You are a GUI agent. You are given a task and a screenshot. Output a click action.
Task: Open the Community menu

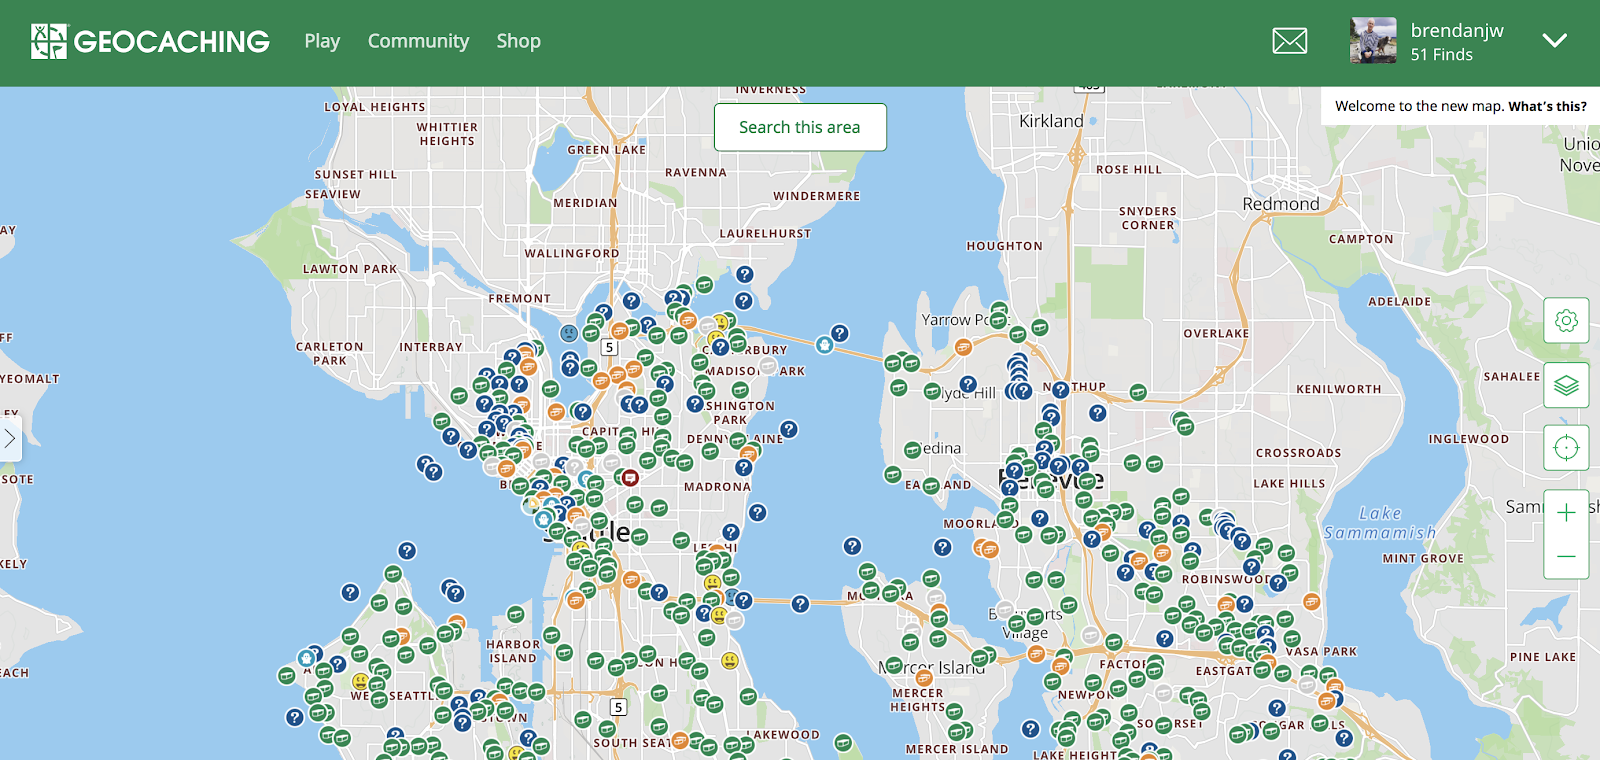point(418,41)
